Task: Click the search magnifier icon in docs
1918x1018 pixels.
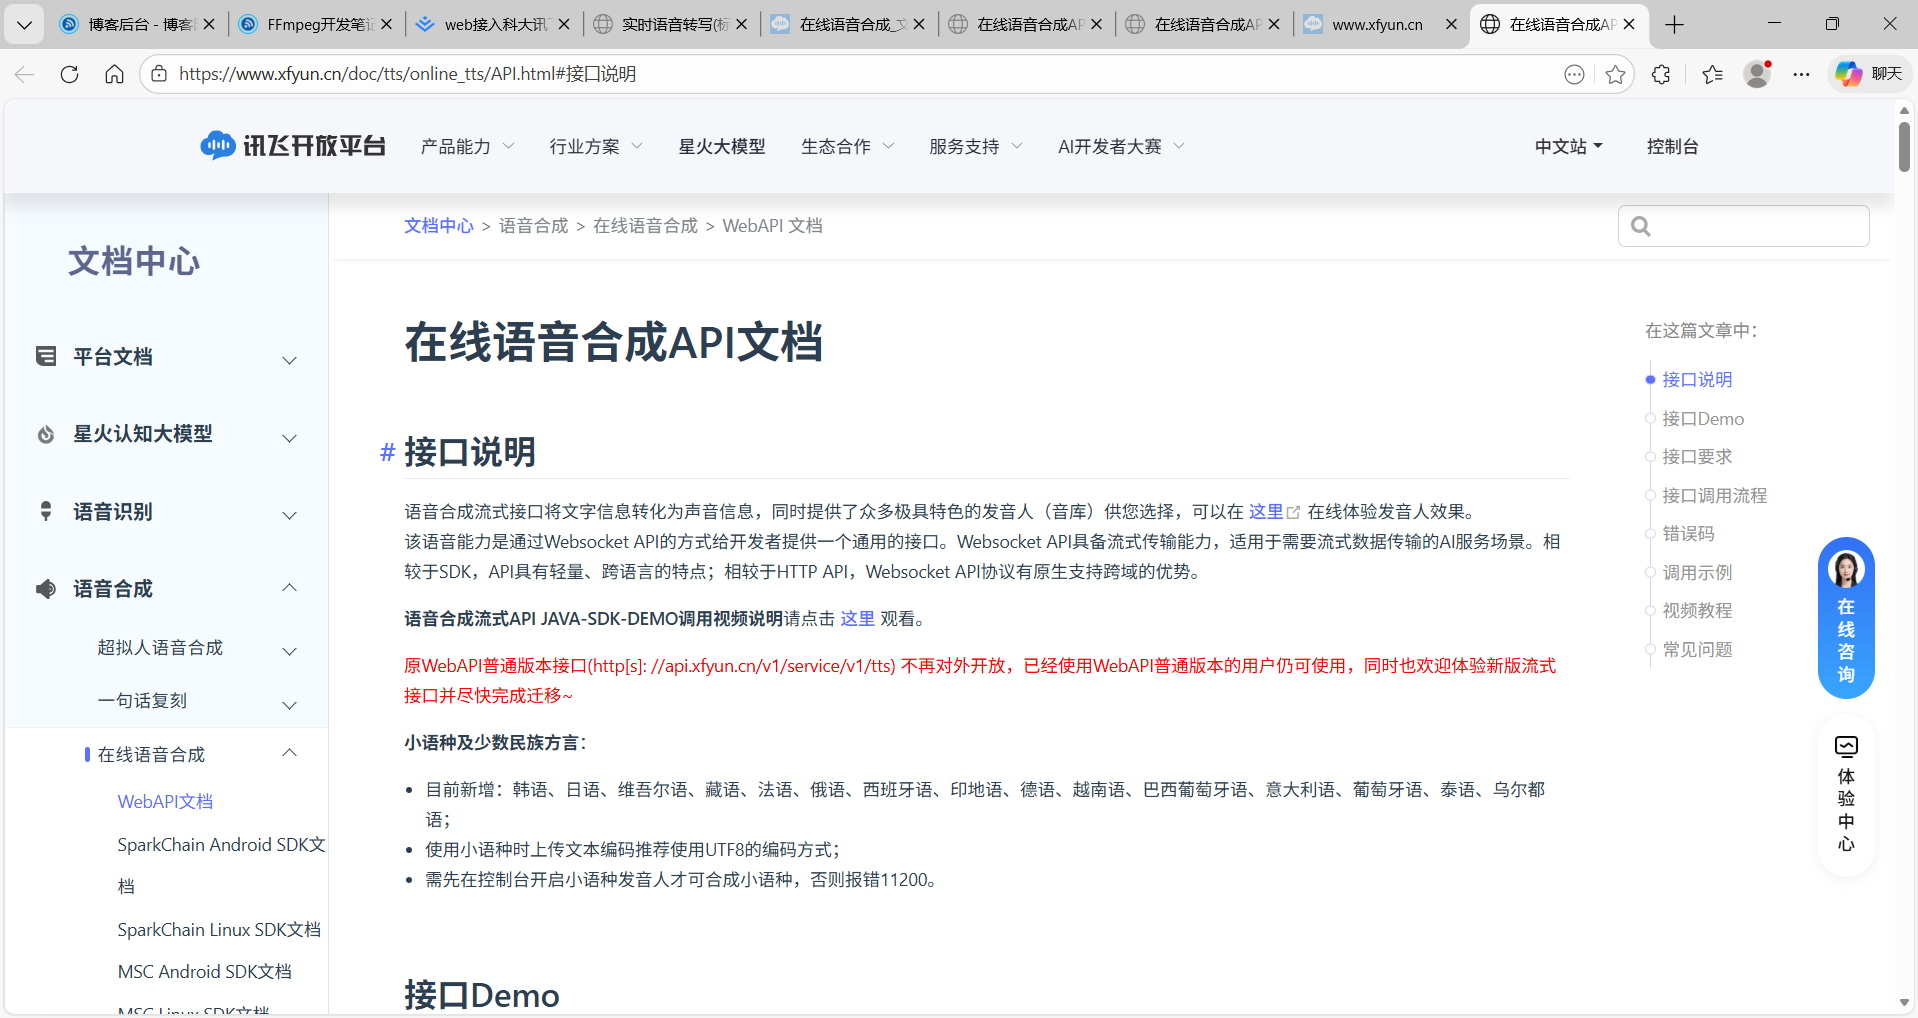Action: [1641, 226]
